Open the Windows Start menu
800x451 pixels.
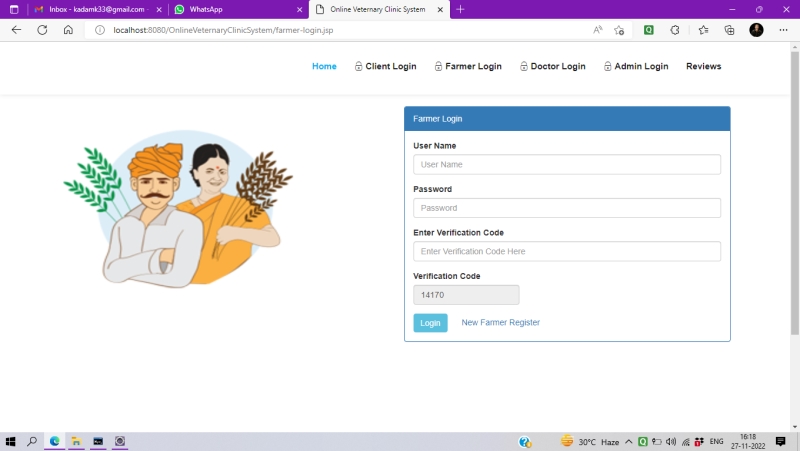[x=10, y=441]
